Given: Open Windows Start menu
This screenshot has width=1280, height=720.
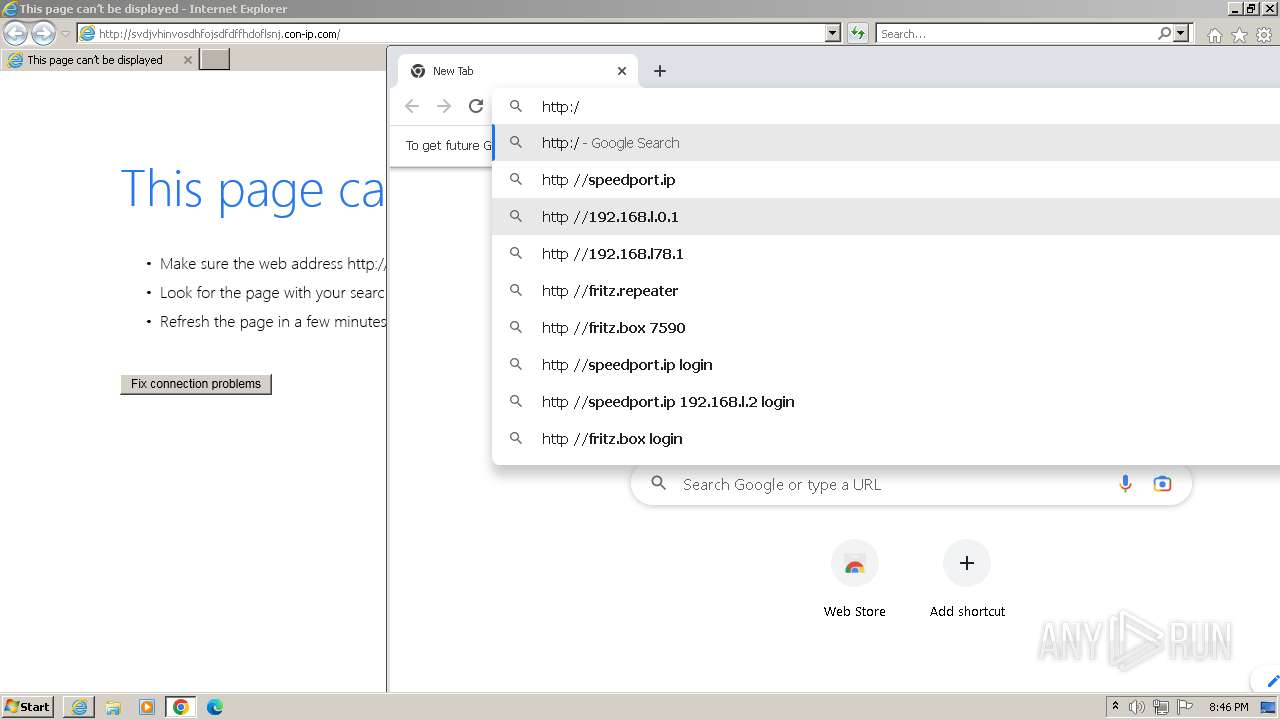Looking at the screenshot, I should pyautogui.click(x=27, y=707).
